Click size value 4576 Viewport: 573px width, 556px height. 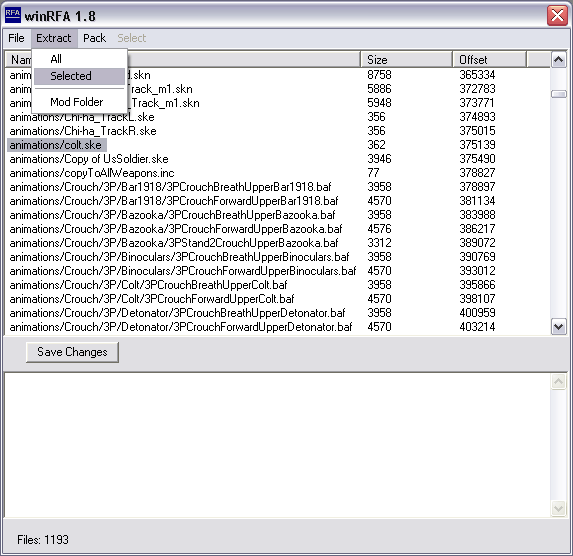(379, 229)
